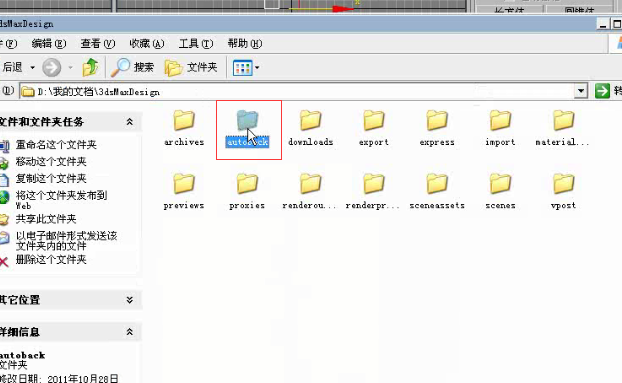Click 将这个文件夹发布到 Web link
Image resolution: width=622 pixels, height=383 pixels.
61,200
